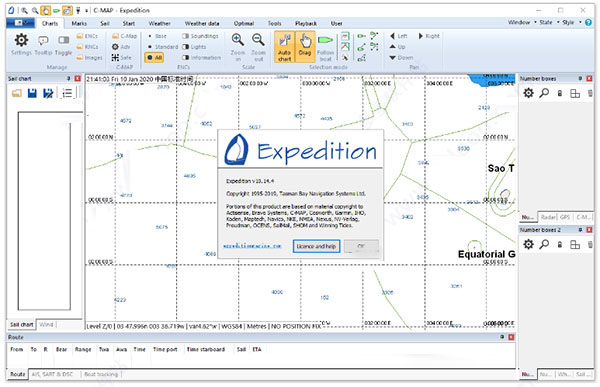Switch to the Wind tab below sail chart

46,324
